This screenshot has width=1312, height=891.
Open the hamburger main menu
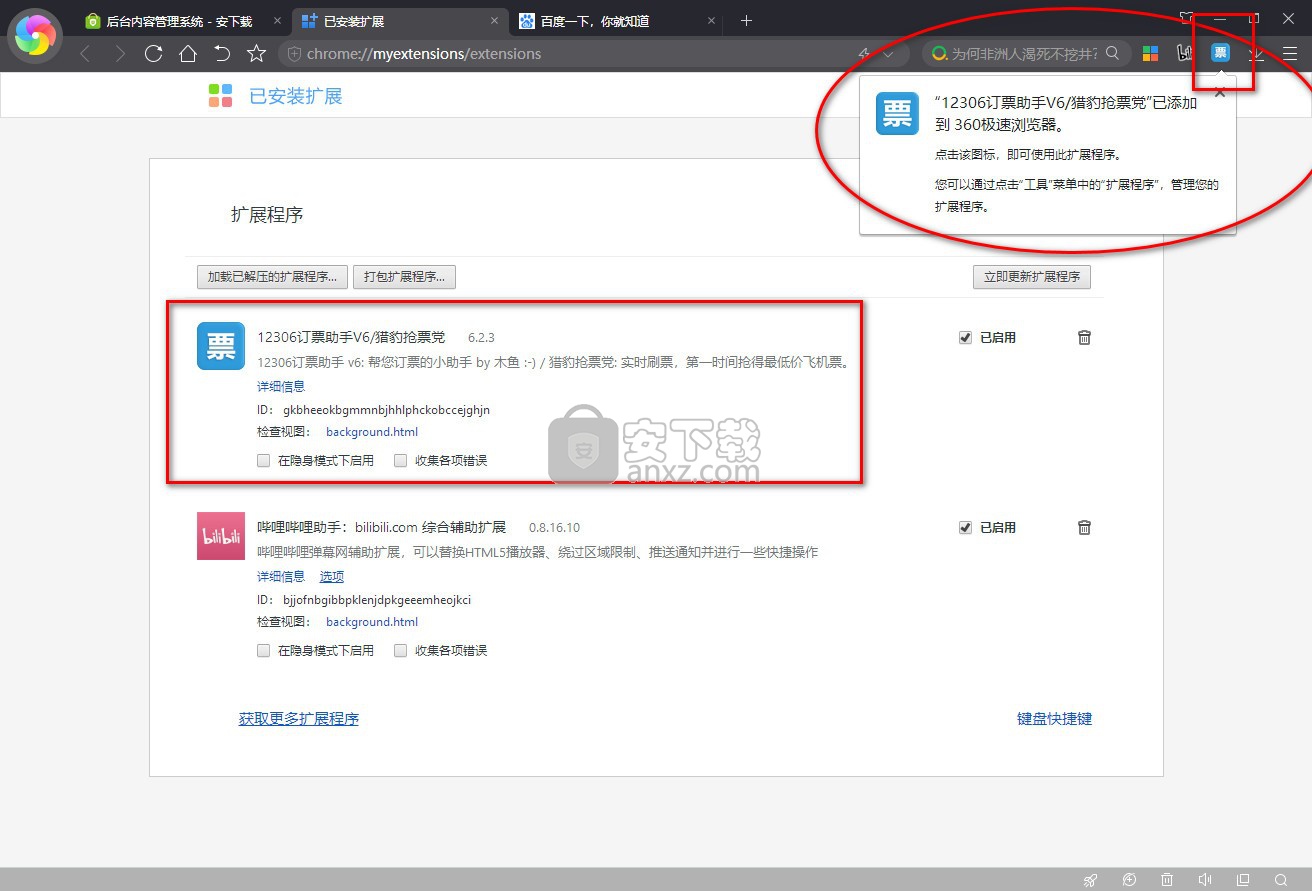[1290, 54]
